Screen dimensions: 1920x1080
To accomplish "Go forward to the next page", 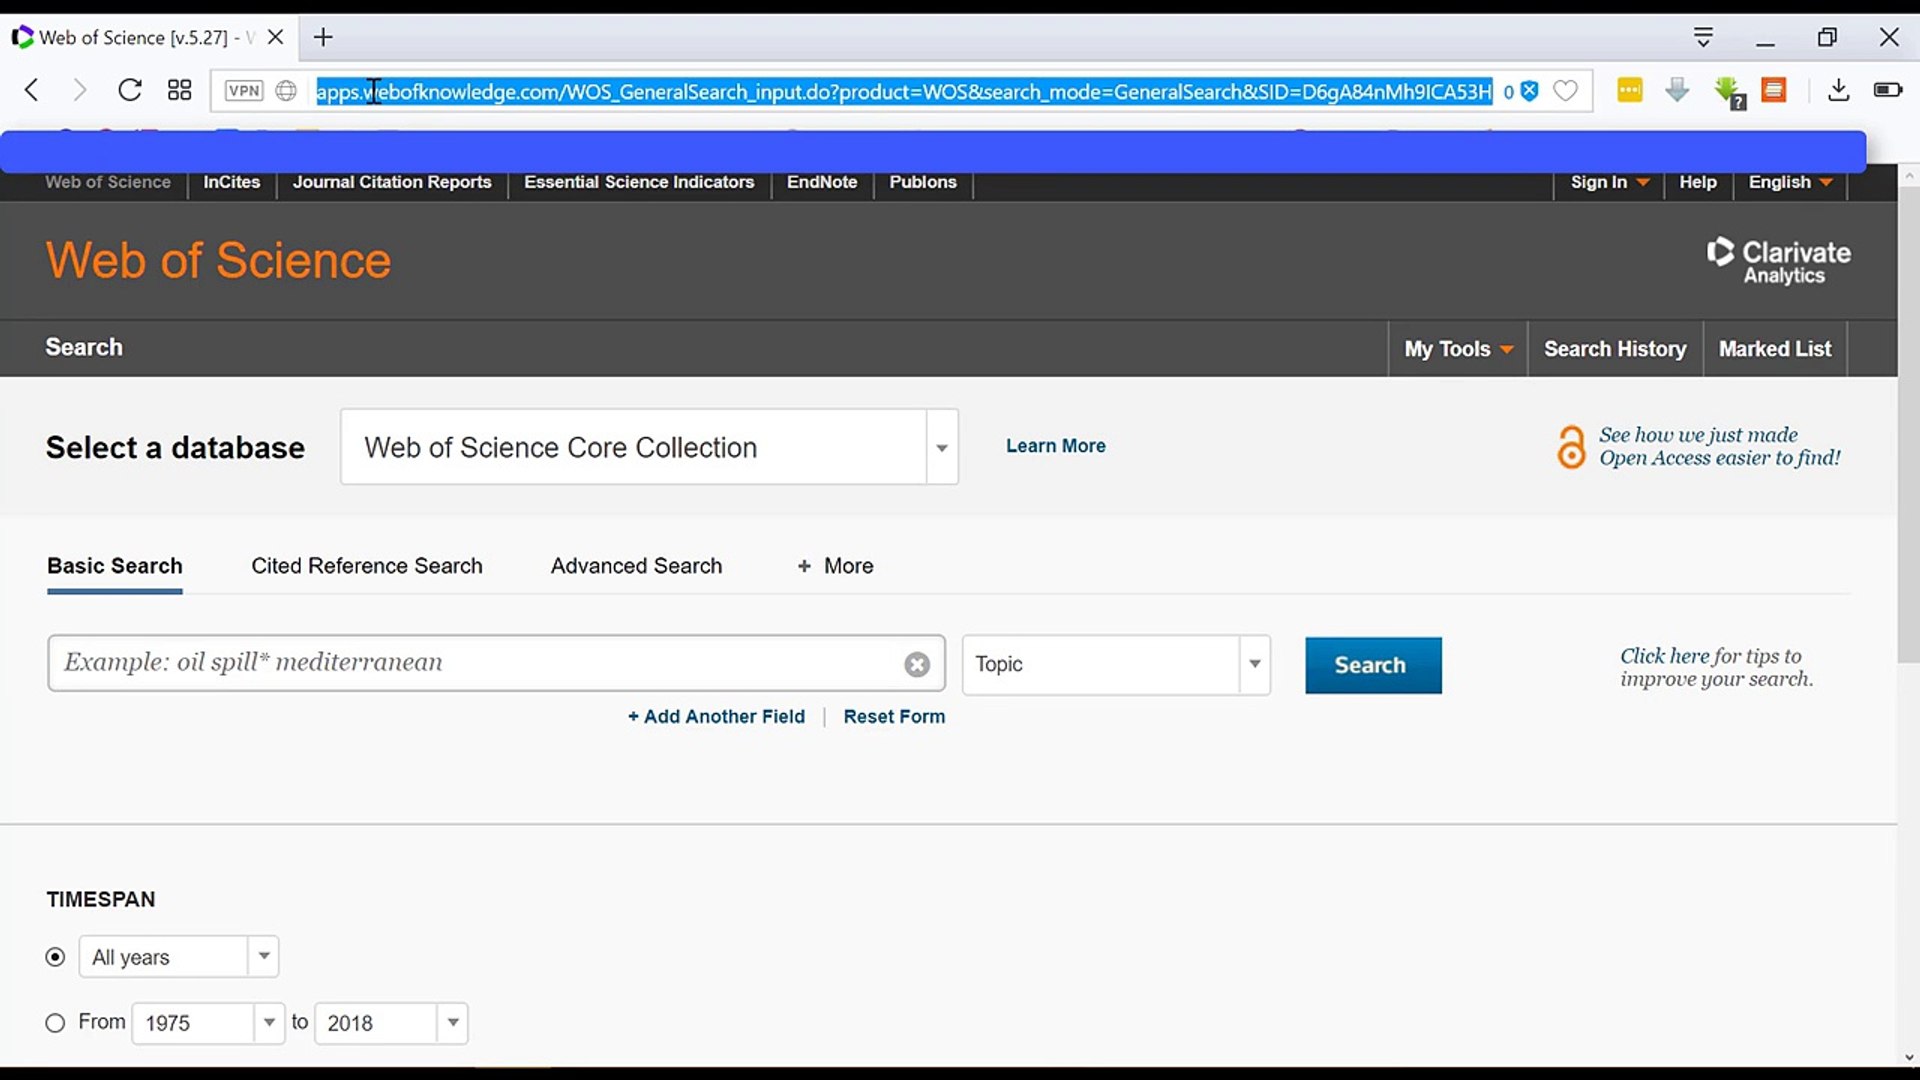I will [80, 91].
